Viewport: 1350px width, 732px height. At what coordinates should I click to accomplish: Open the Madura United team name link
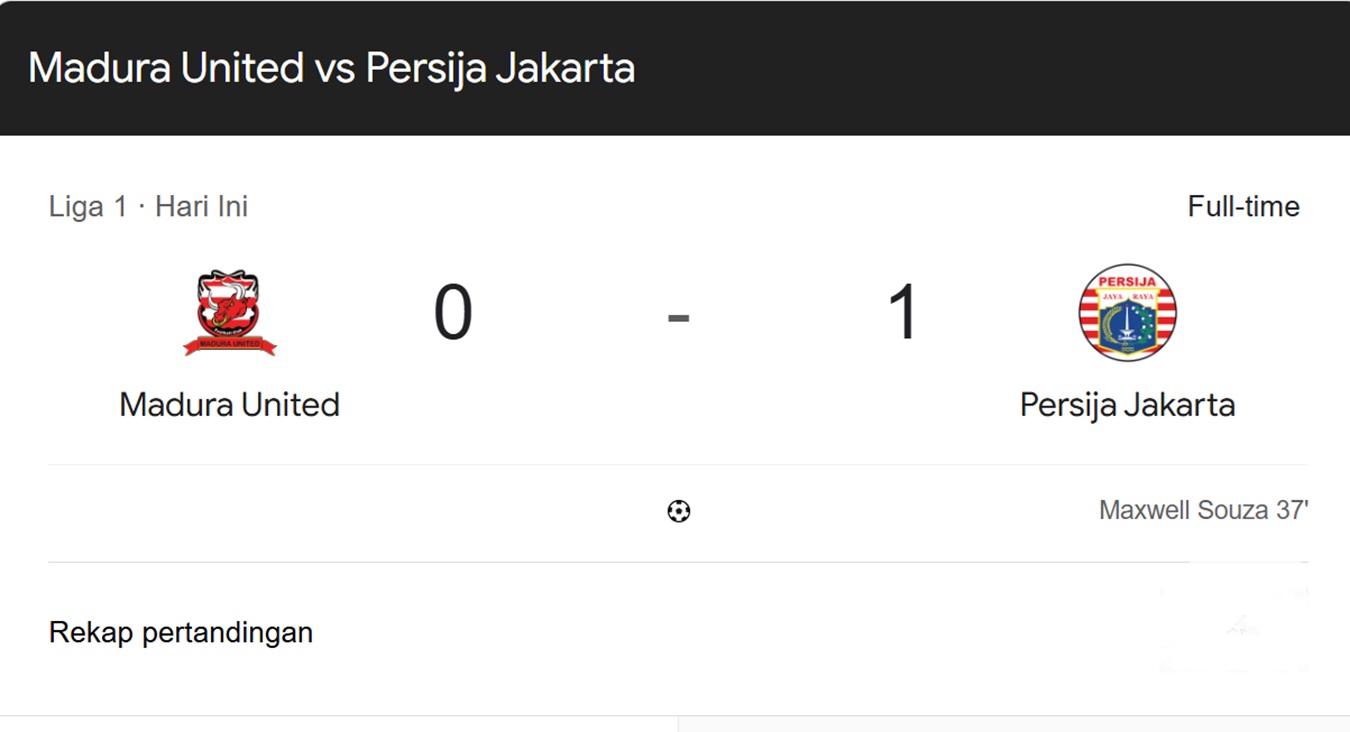(x=229, y=405)
